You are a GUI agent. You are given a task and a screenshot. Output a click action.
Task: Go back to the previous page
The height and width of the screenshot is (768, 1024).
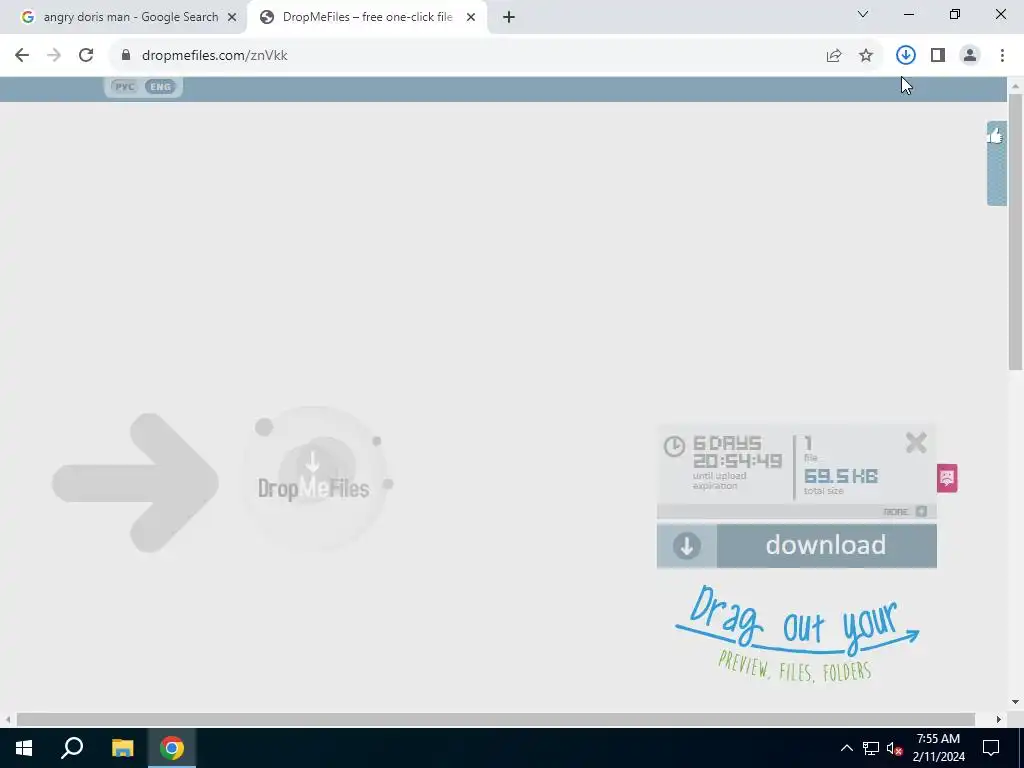click(x=22, y=56)
